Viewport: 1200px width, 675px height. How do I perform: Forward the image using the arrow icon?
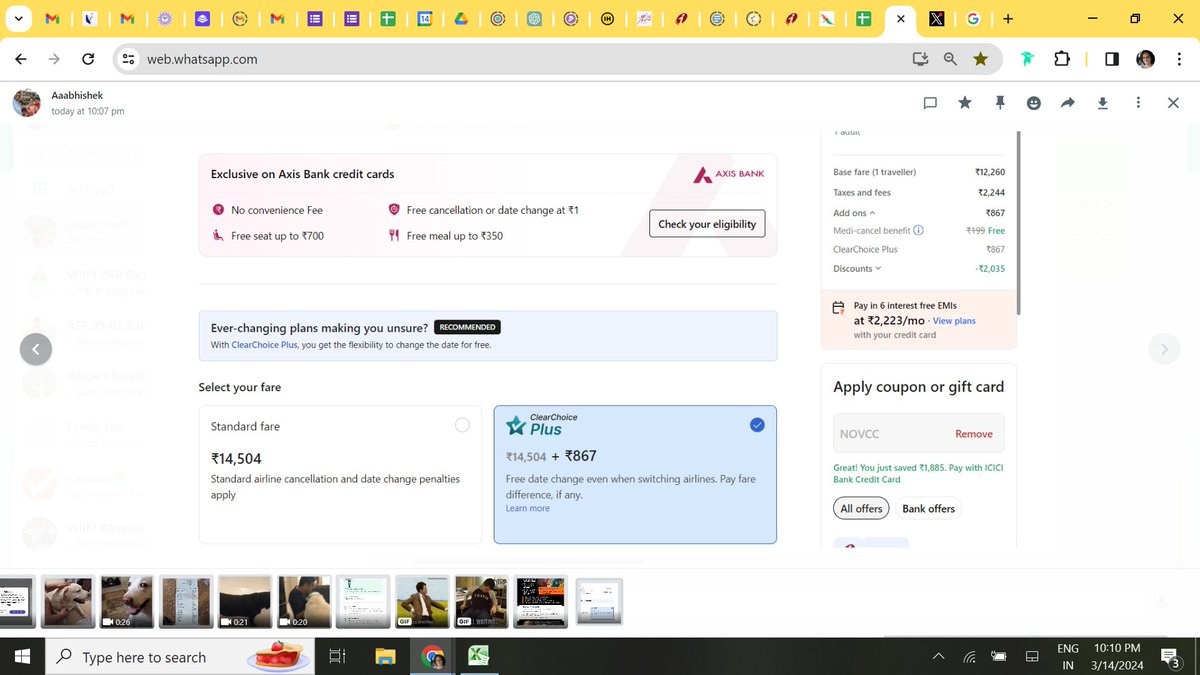[x=1068, y=103]
